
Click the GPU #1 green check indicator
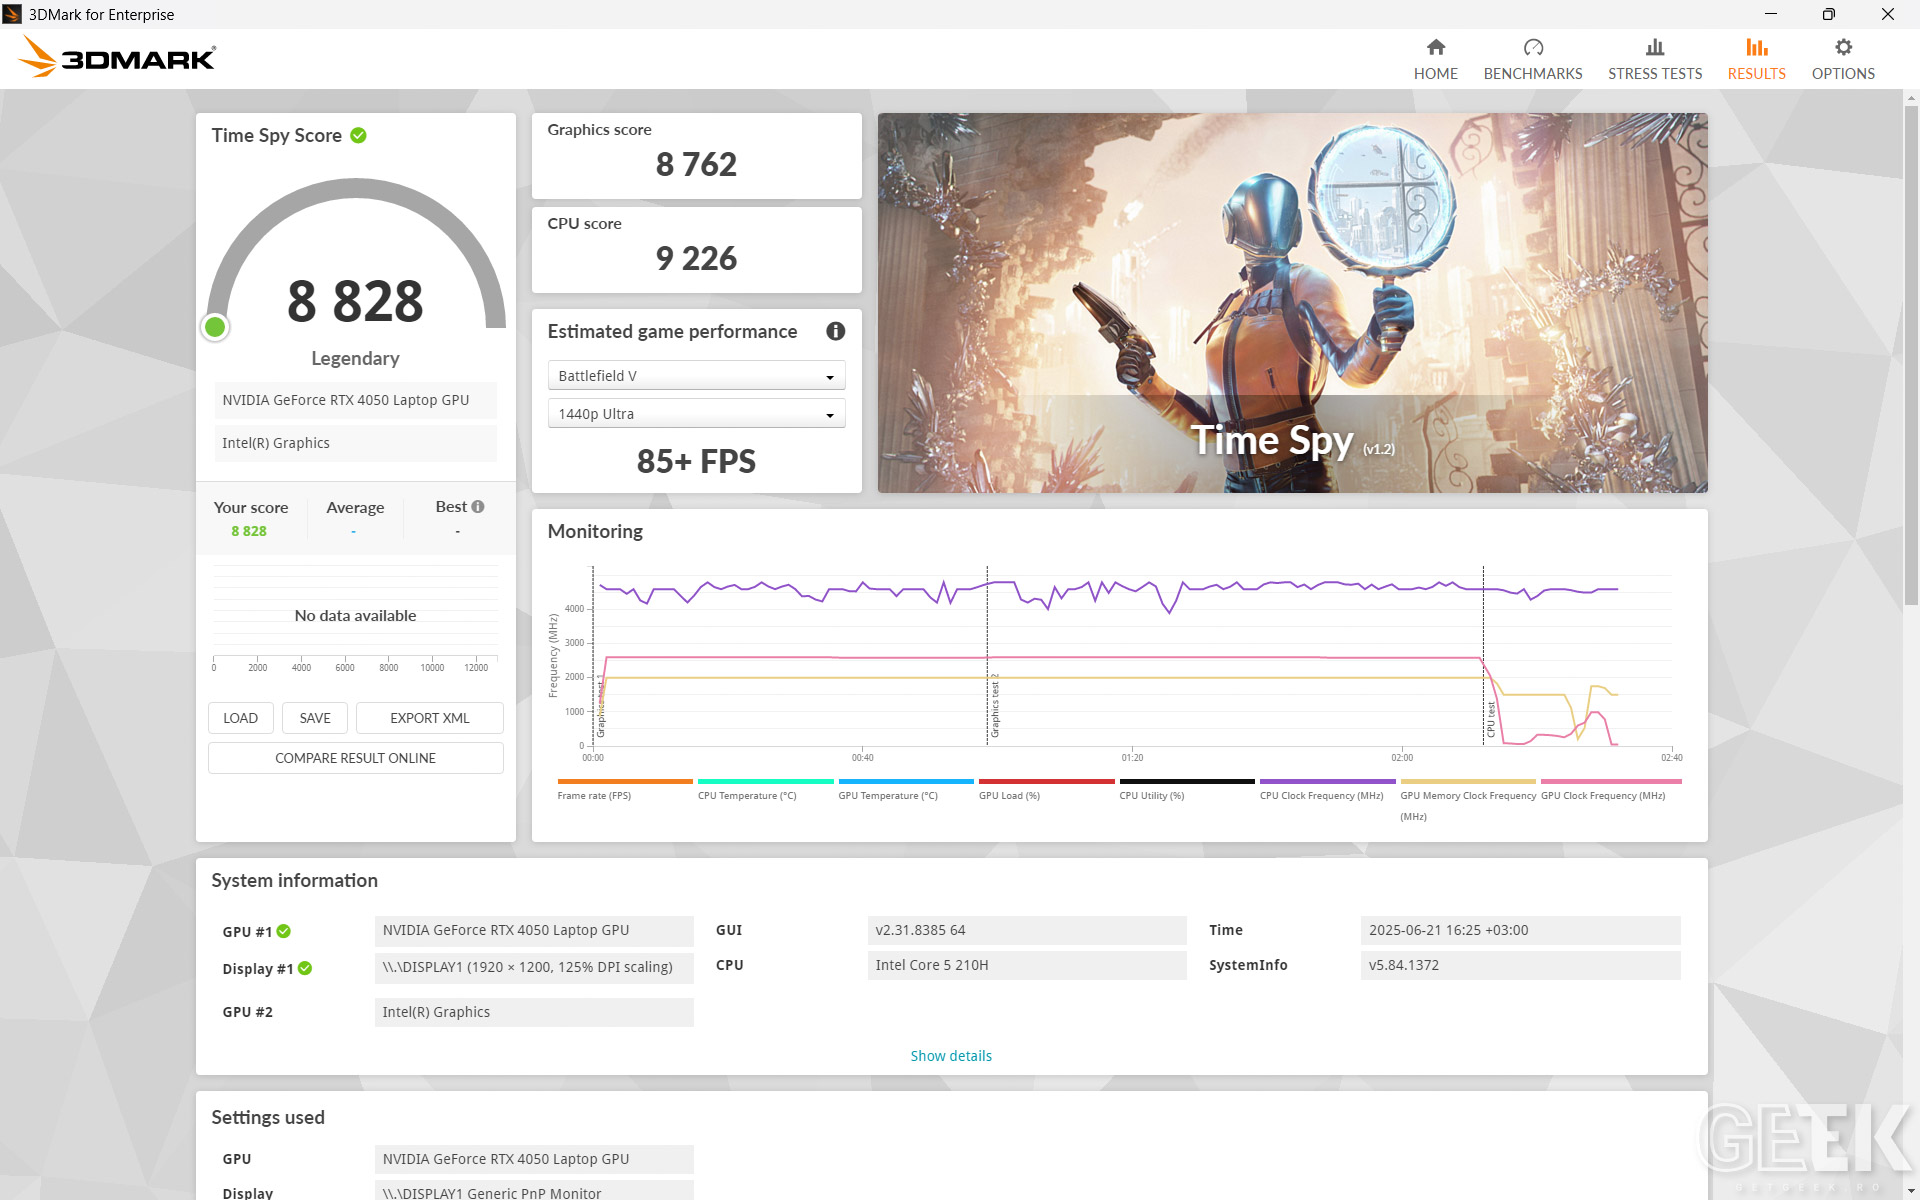(x=284, y=931)
